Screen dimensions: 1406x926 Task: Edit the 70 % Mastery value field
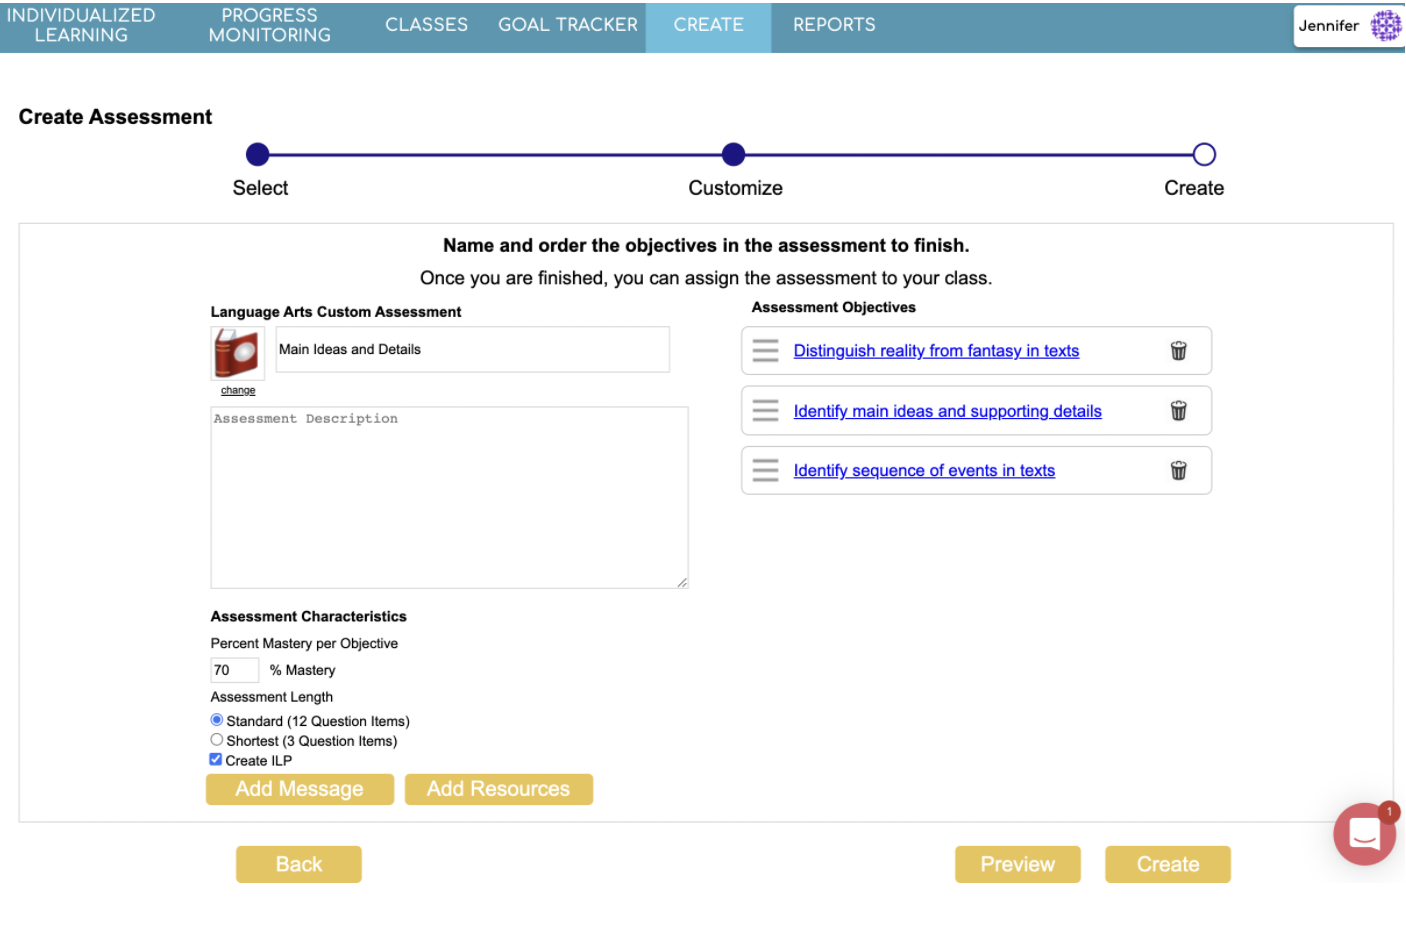click(234, 669)
